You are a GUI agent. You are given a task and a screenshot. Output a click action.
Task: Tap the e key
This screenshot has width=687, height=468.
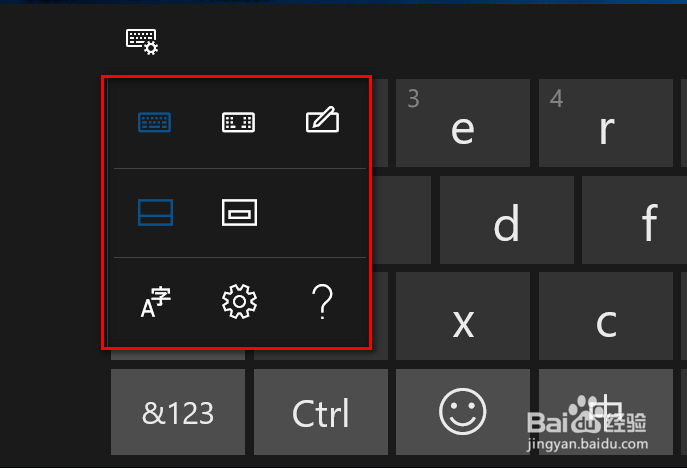463,123
